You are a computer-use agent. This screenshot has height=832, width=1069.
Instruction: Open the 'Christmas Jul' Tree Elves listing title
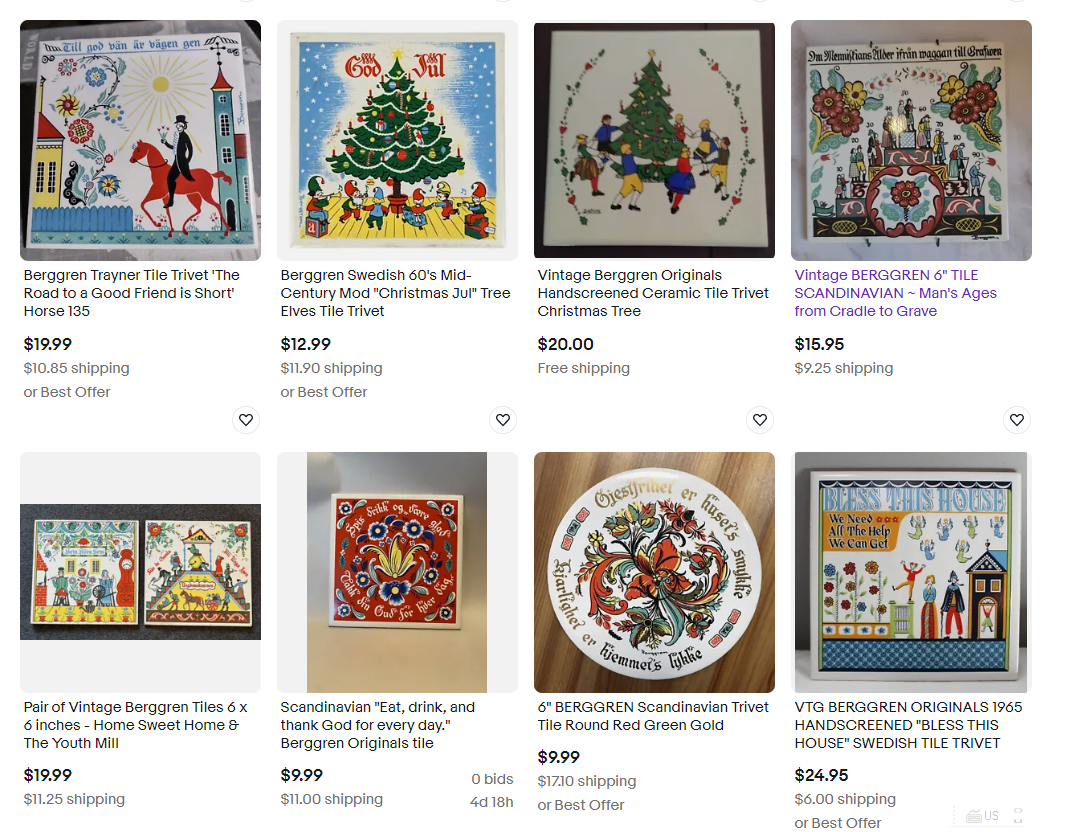coord(395,293)
